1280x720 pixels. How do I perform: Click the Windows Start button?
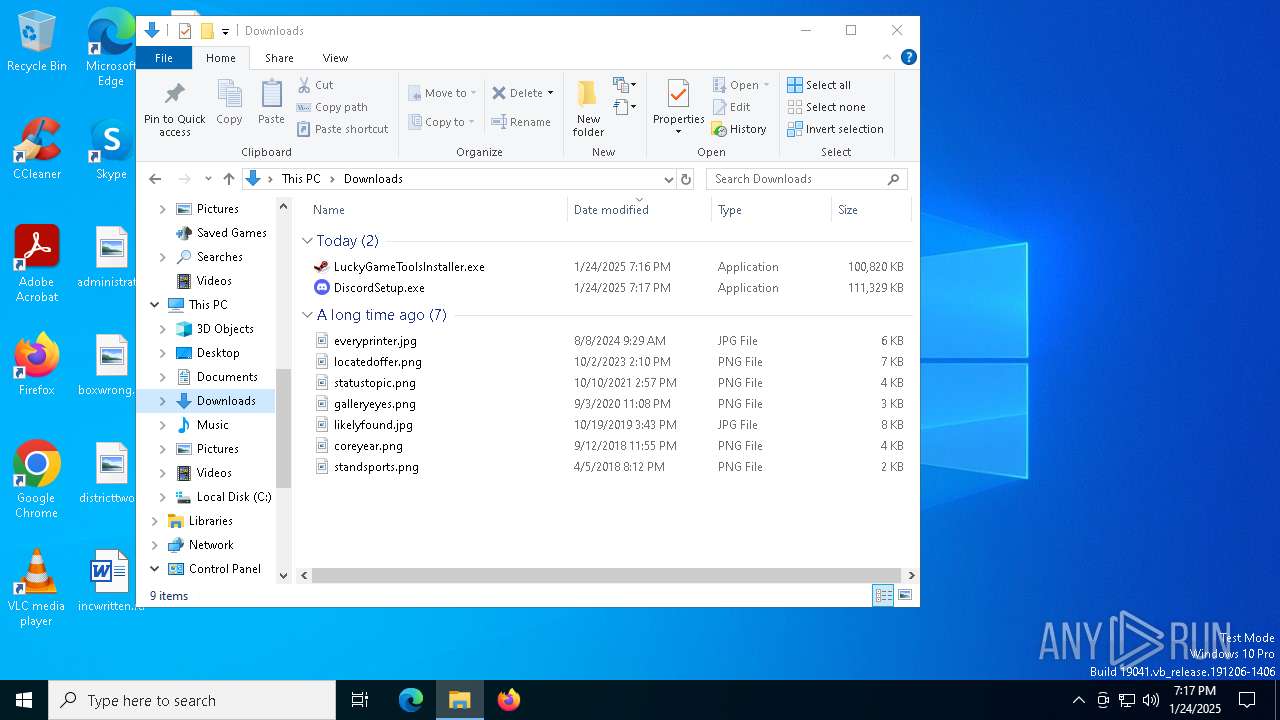point(24,700)
